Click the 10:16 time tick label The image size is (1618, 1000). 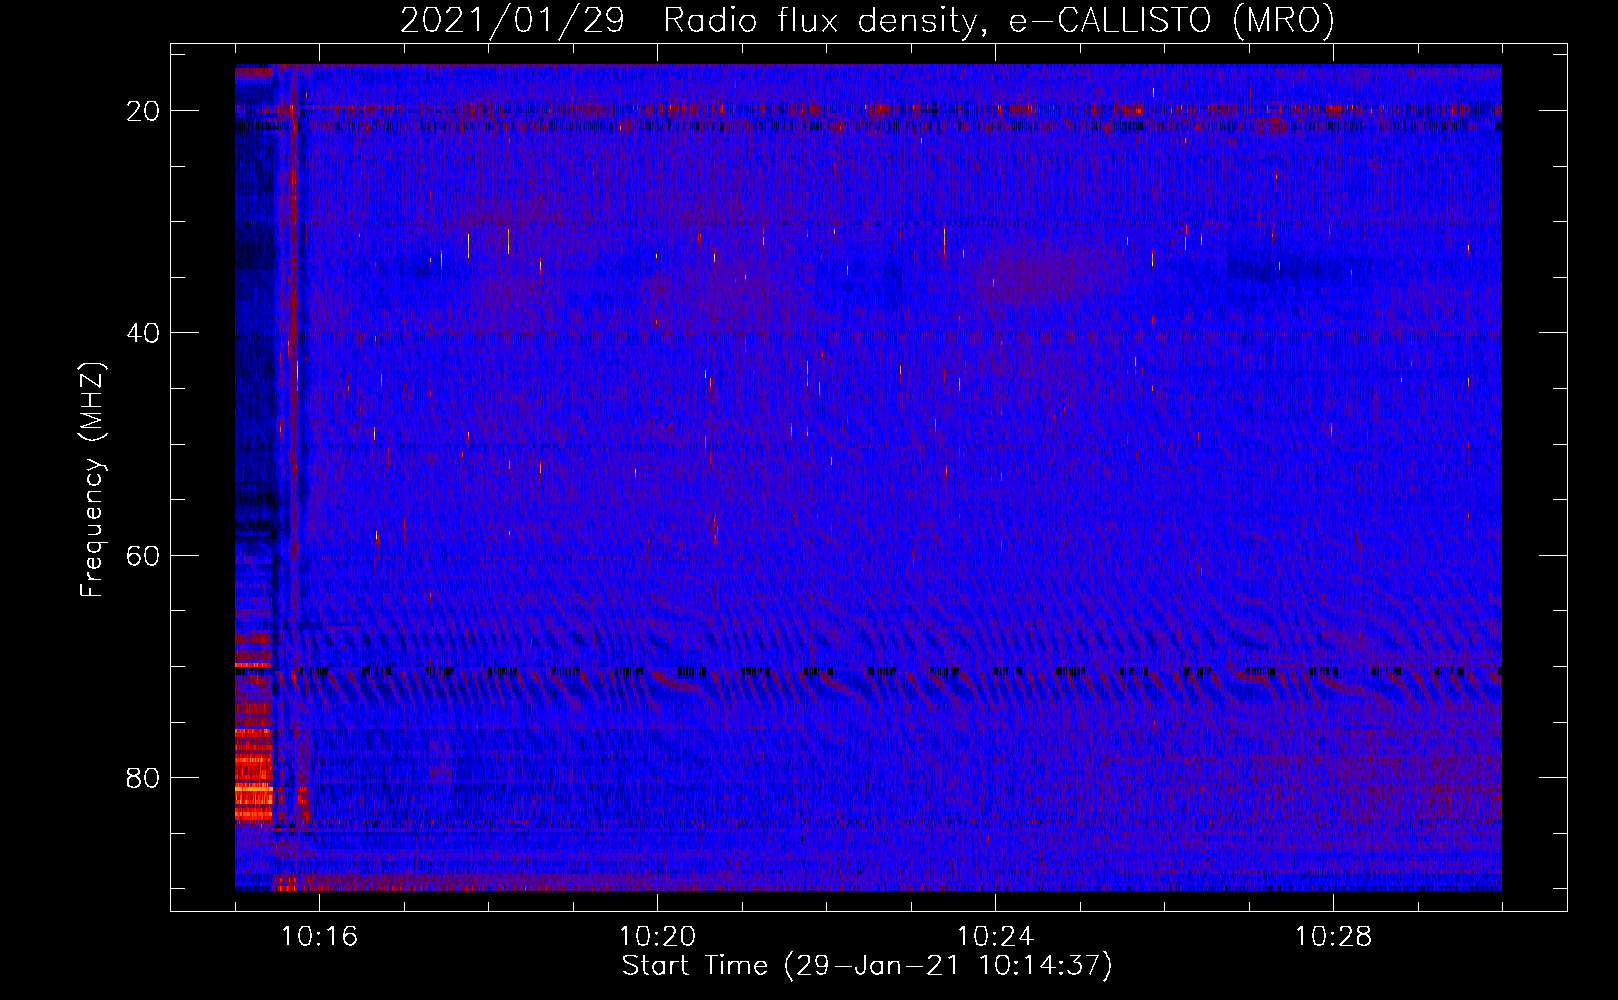319,937
